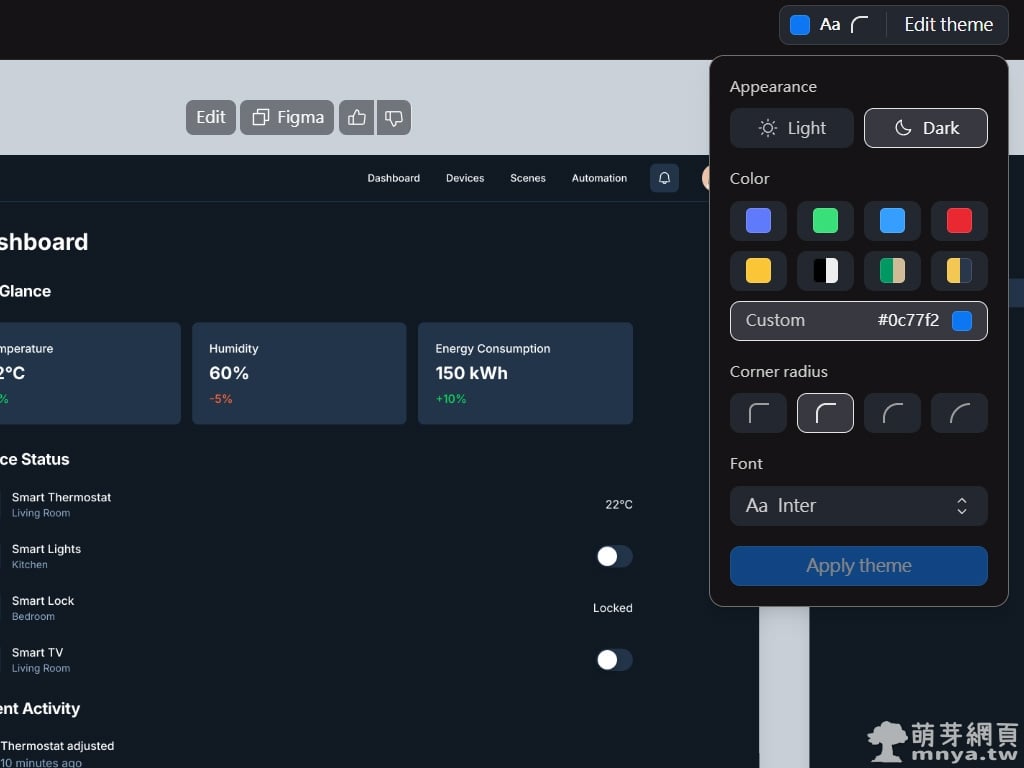Switch appearance to Light mode
The height and width of the screenshot is (768, 1024).
(792, 128)
